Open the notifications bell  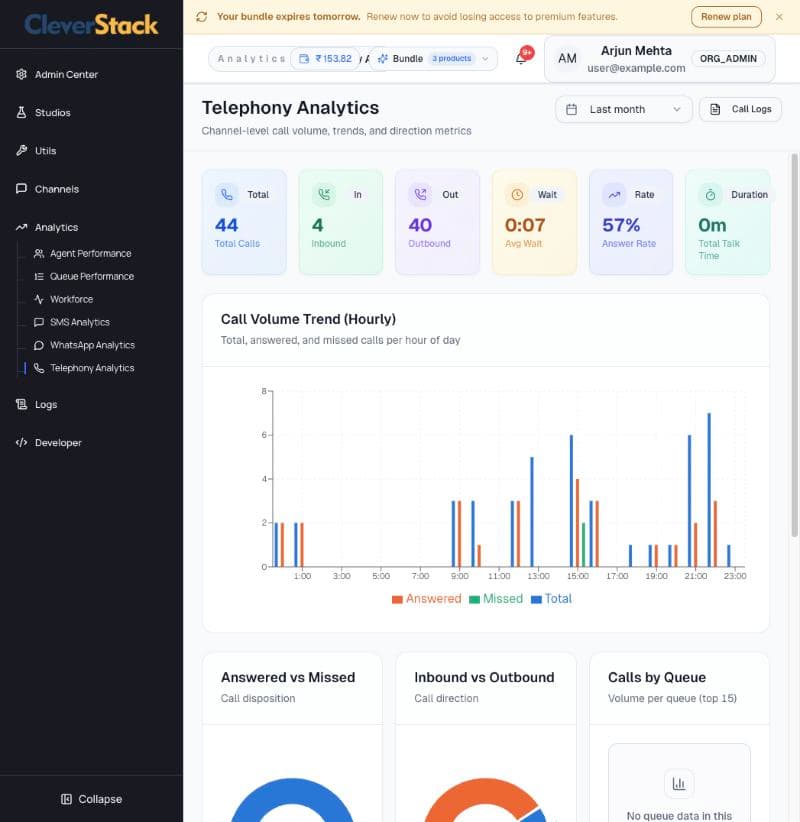tap(521, 58)
